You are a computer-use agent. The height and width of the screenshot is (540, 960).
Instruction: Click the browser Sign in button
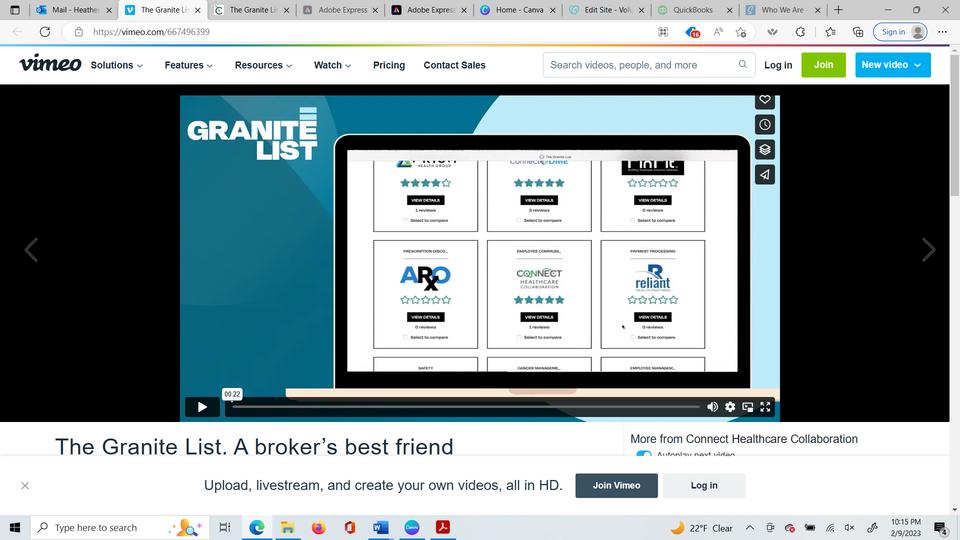(901, 32)
